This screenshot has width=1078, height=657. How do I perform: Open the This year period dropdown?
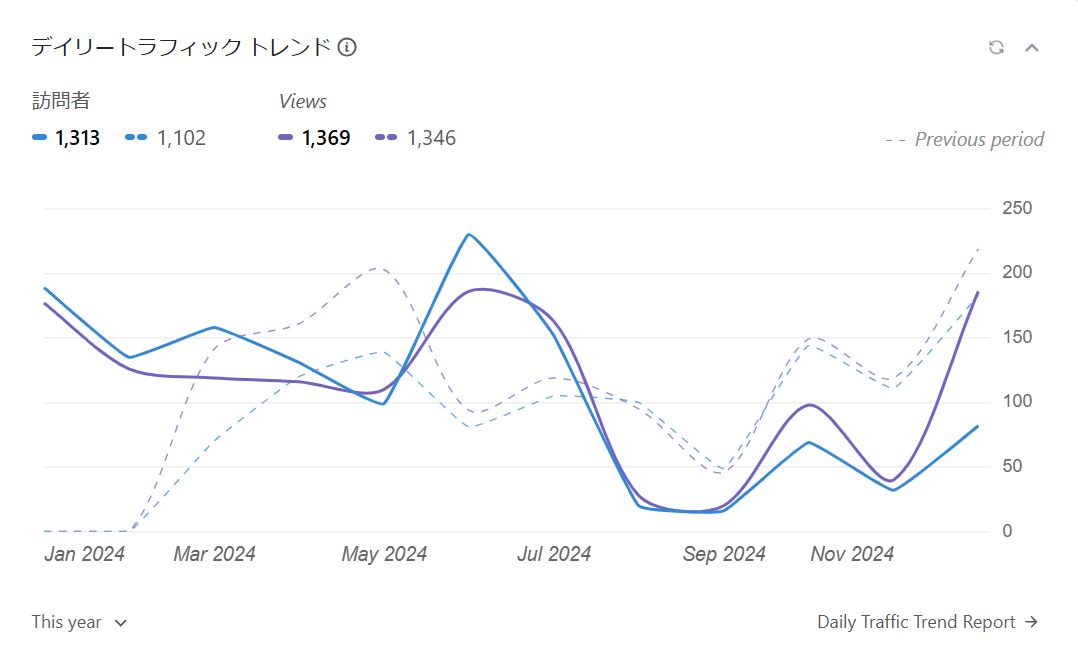(x=79, y=622)
